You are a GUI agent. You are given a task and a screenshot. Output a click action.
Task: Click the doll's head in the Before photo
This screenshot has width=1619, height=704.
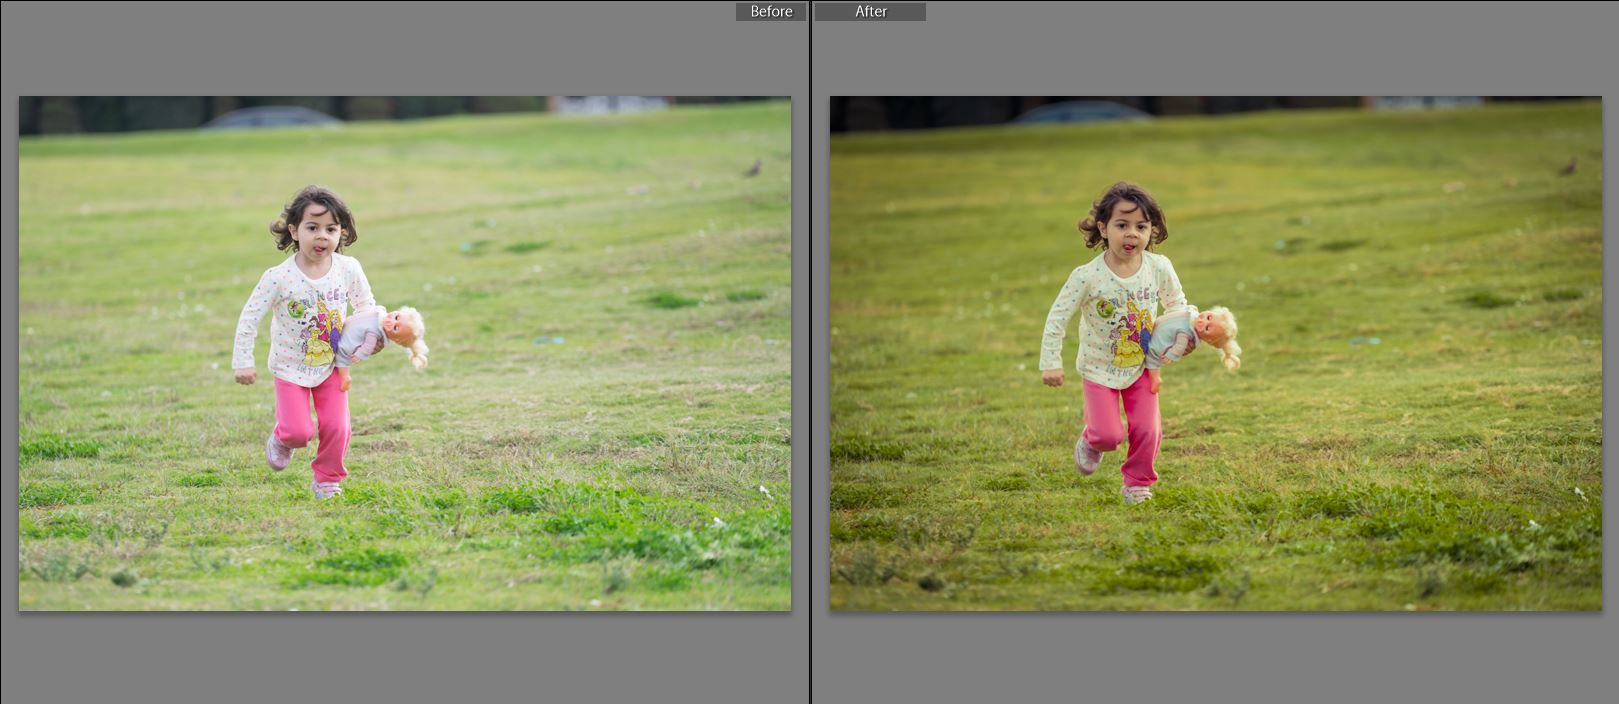405,325
